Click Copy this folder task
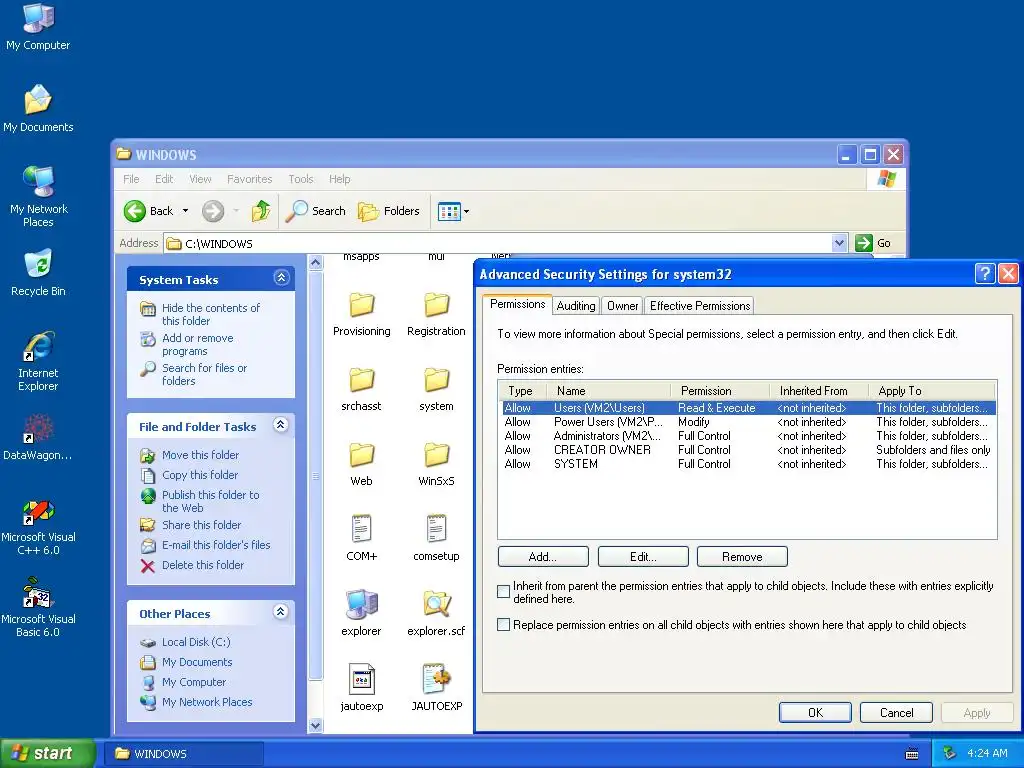This screenshot has width=1024, height=768. pyautogui.click(x=200, y=475)
